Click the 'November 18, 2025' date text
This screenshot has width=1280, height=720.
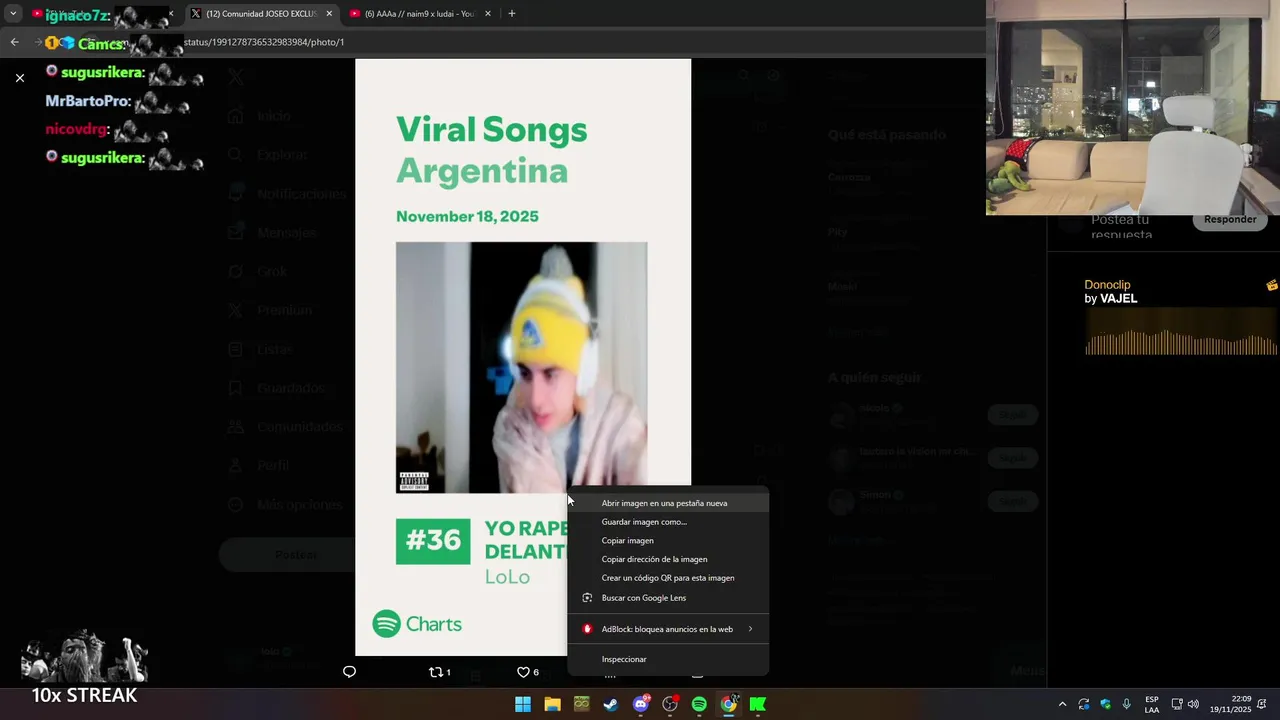pos(467,216)
